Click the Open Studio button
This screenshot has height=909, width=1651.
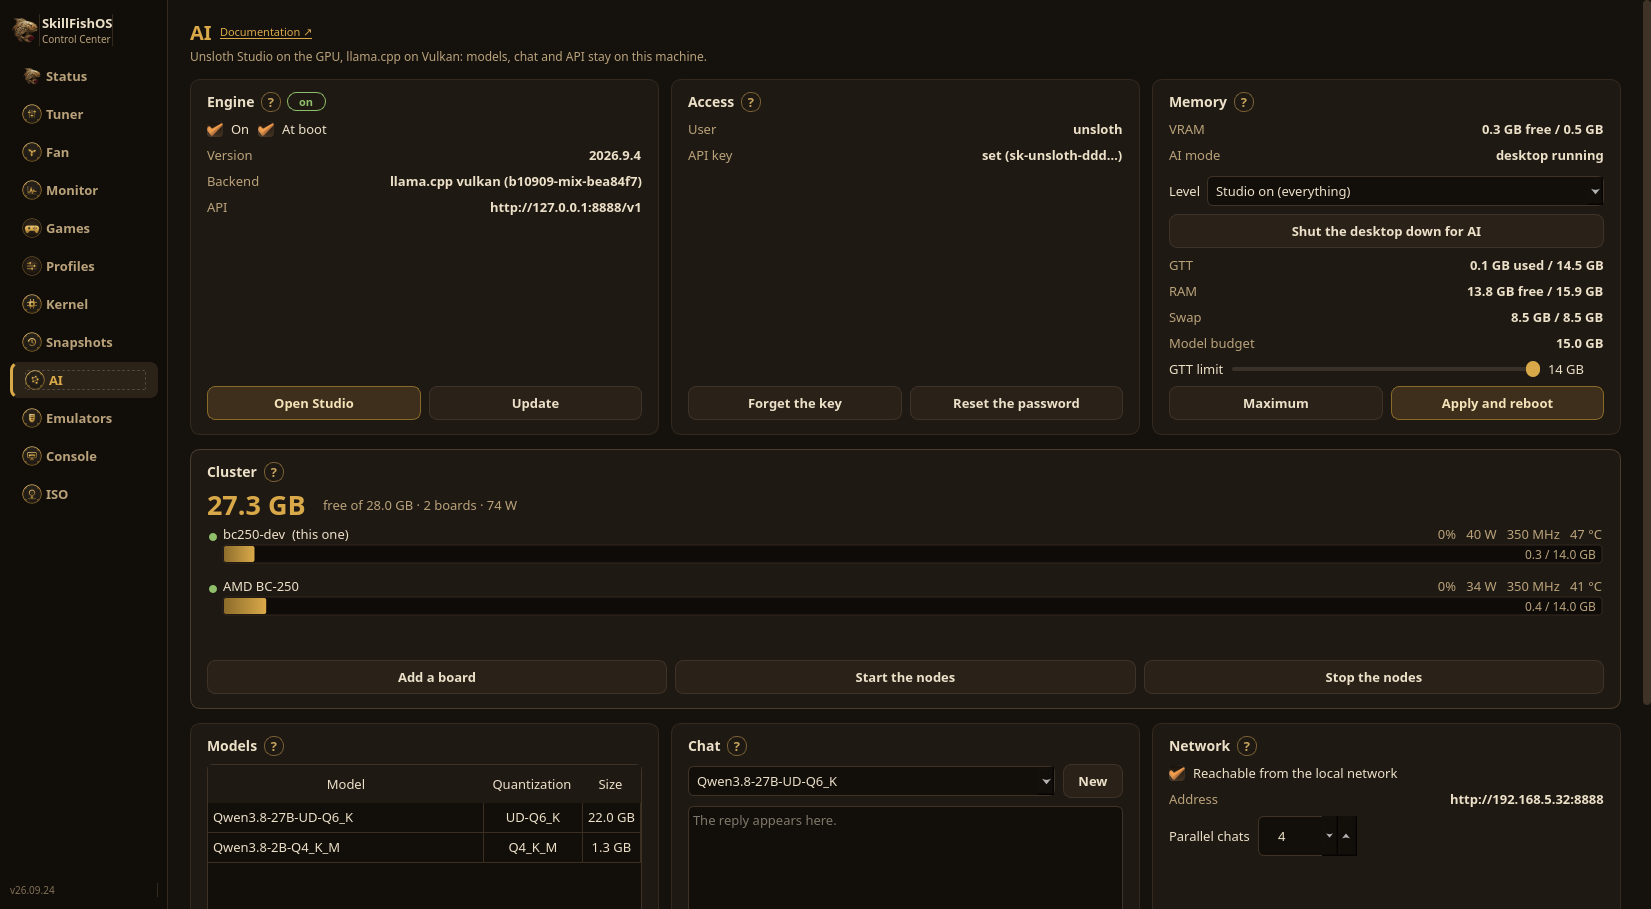[314, 403]
